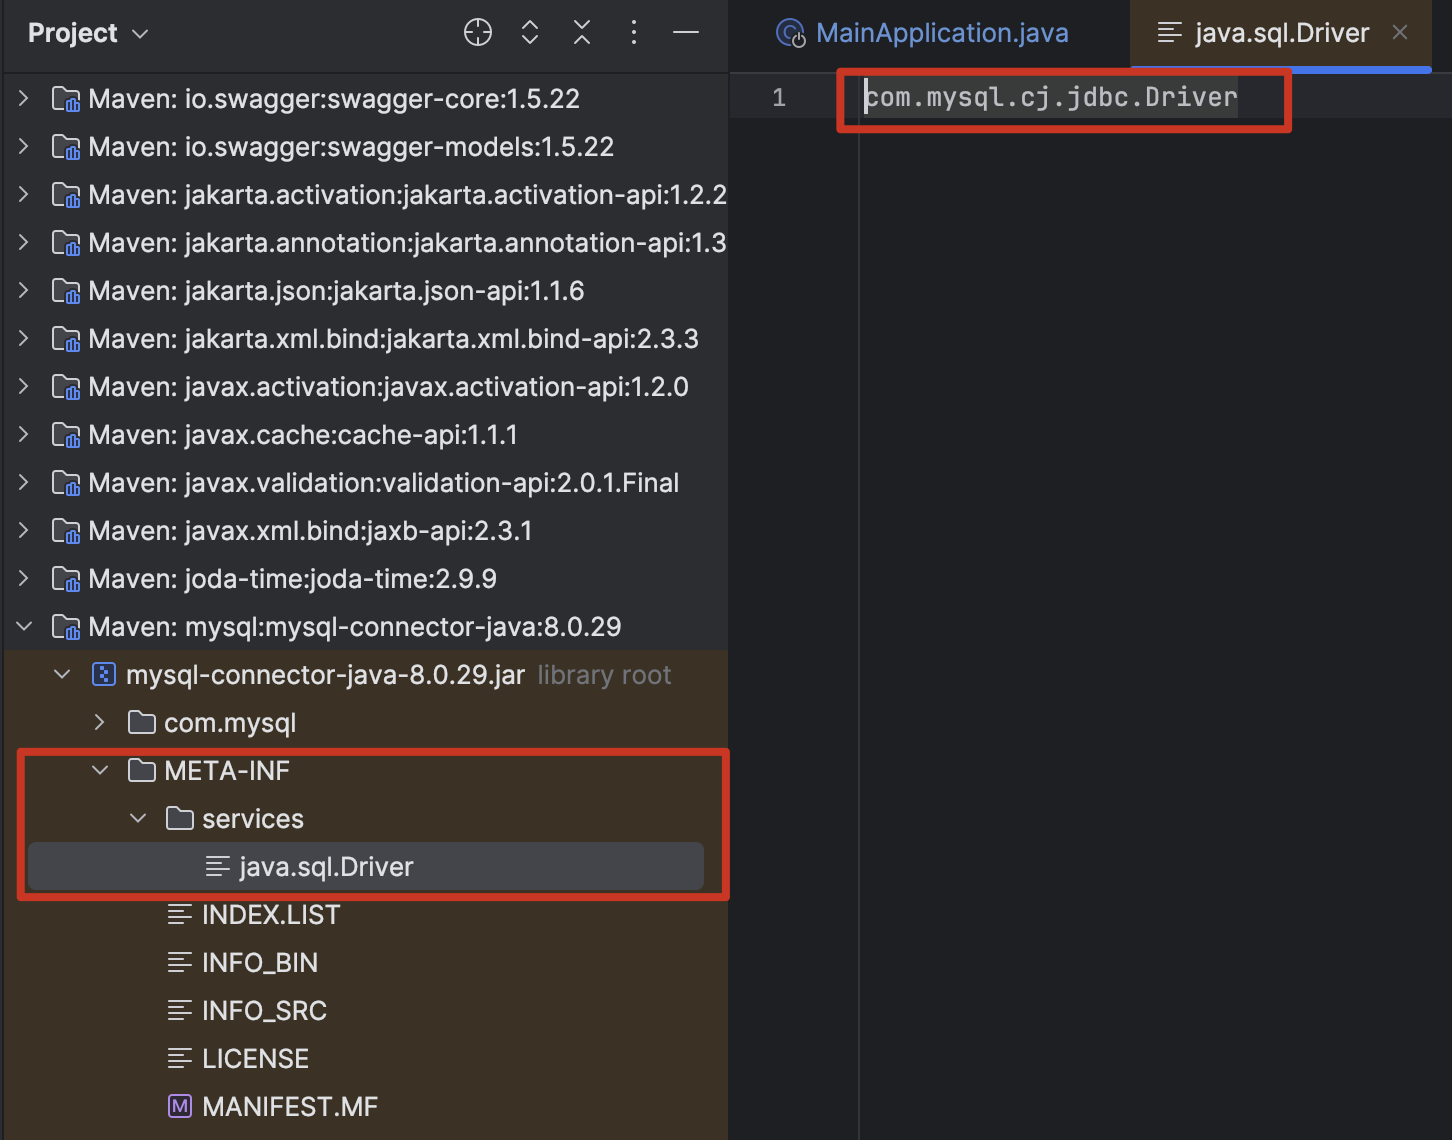Expand Maven: jakarta.xml.bind-api:2.3.3 node

click(x=24, y=338)
